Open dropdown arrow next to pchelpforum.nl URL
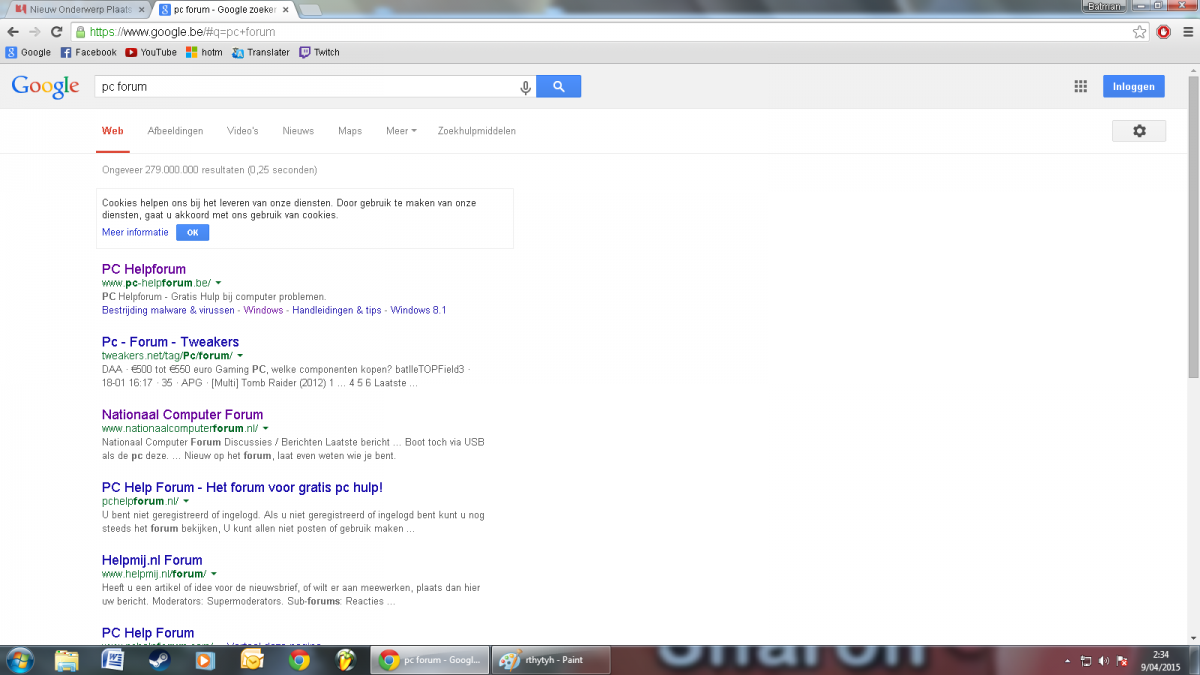This screenshot has height=675, width=1200. tap(186, 501)
